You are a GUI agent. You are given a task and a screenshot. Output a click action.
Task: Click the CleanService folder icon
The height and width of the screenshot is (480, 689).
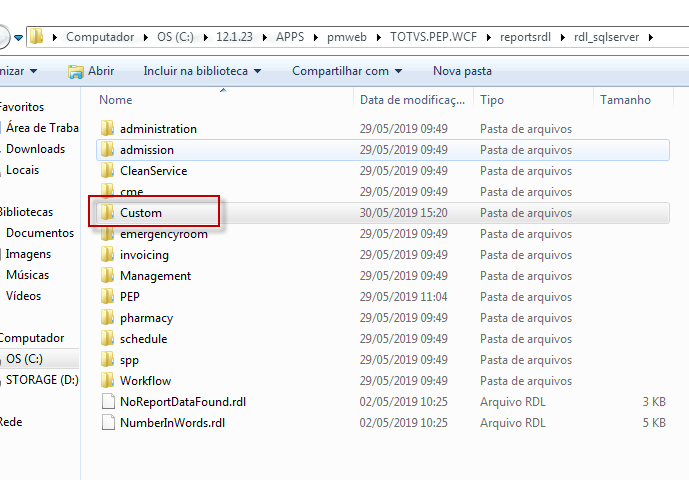coord(107,171)
